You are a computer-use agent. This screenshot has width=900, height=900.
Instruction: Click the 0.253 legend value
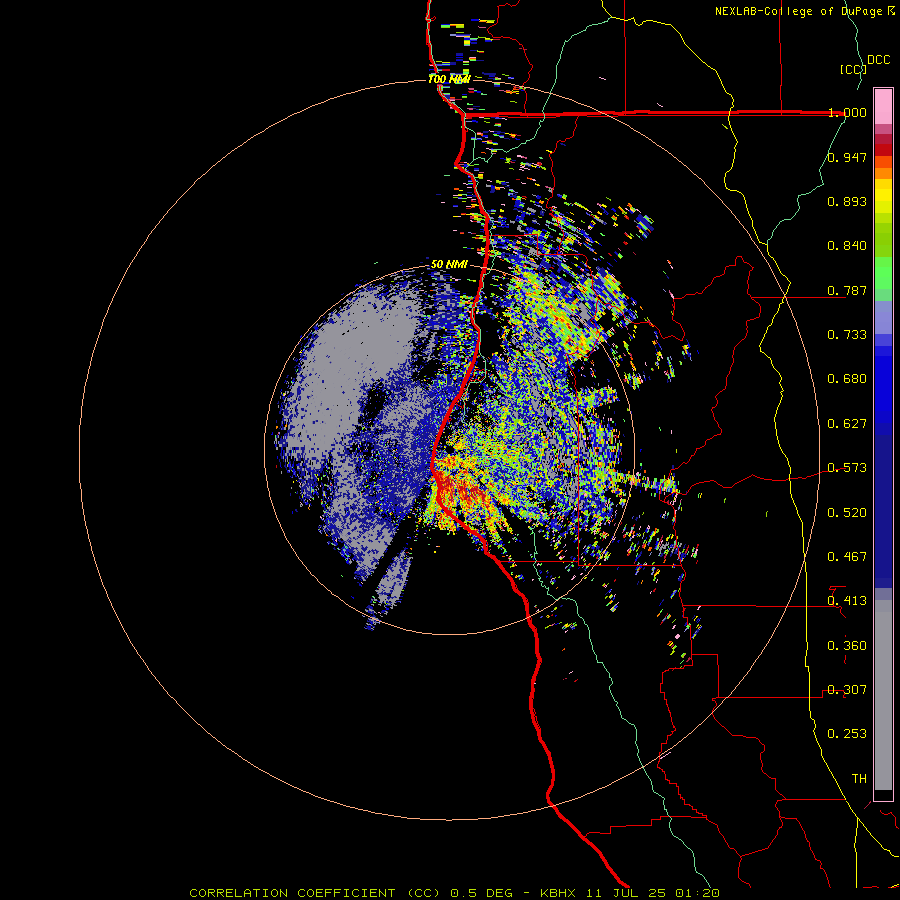847,734
